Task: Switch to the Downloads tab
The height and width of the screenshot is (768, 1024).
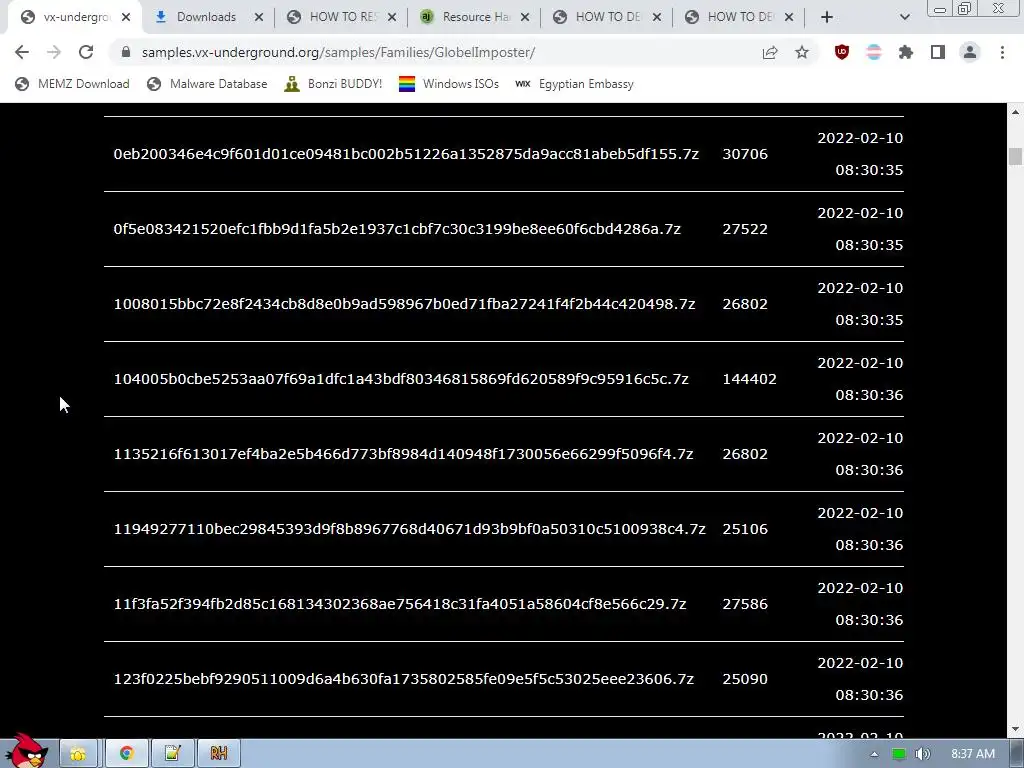Action: tap(206, 17)
